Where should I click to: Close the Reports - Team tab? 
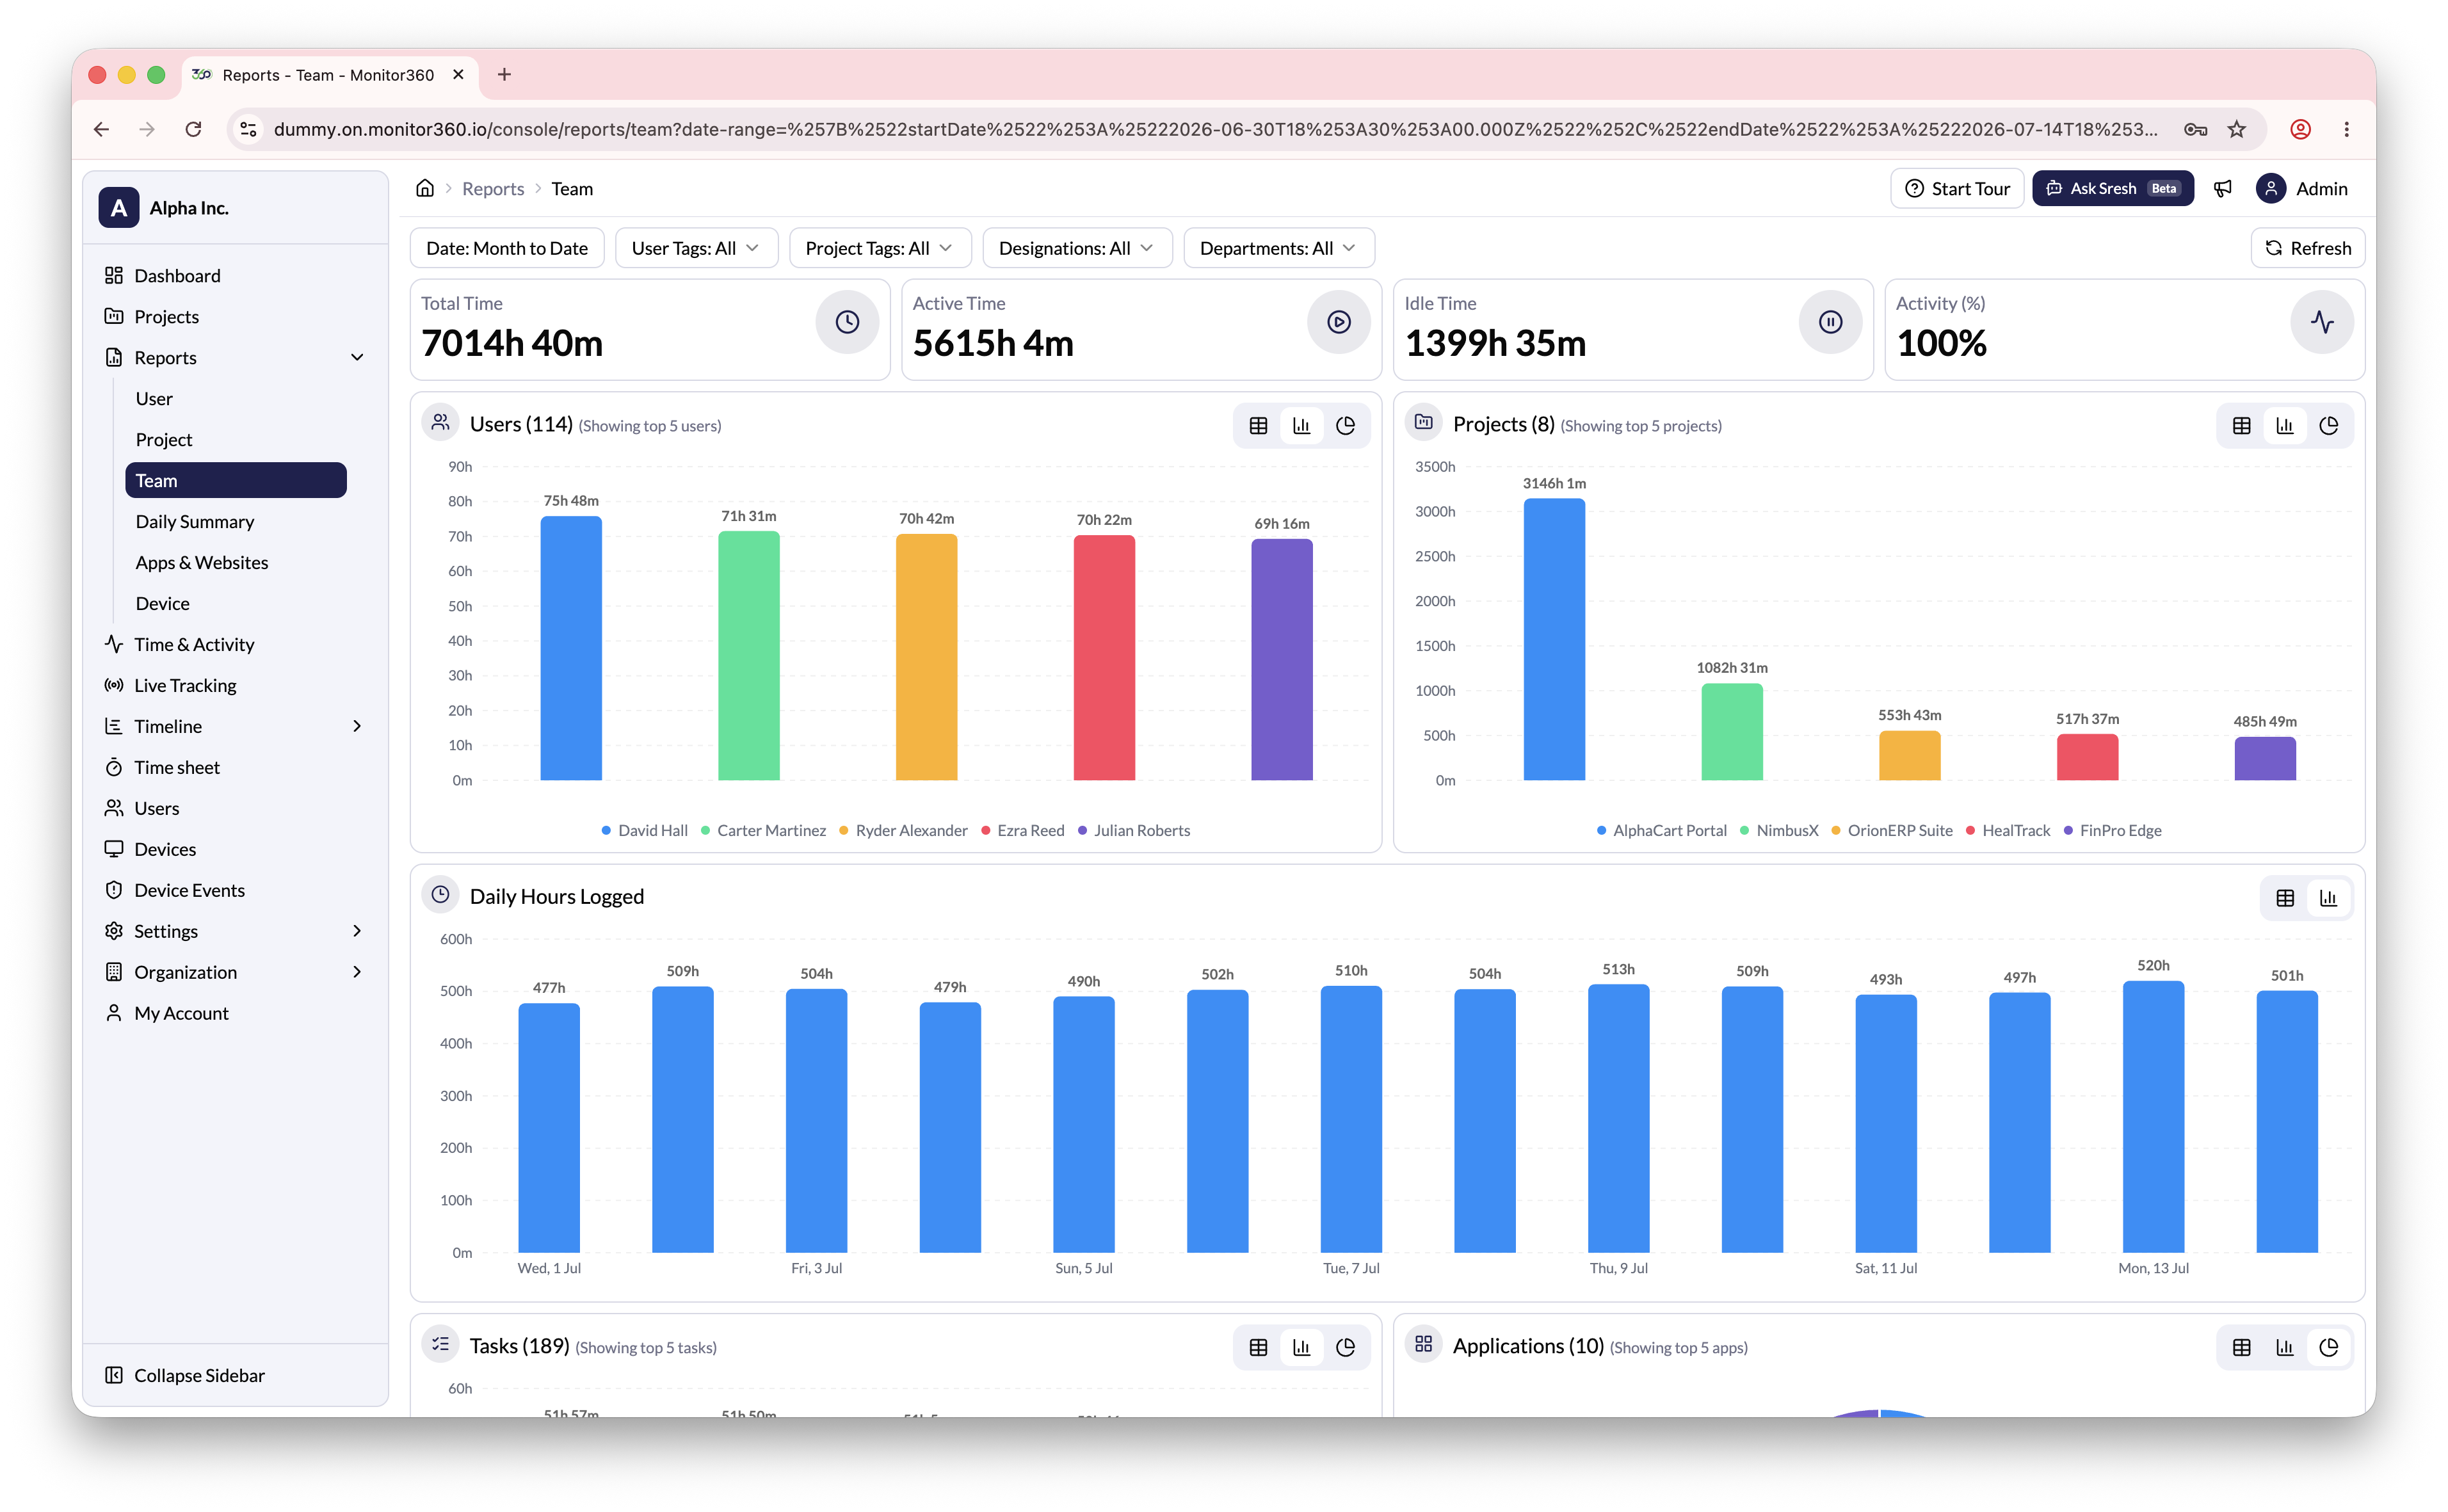tap(458, 75)
